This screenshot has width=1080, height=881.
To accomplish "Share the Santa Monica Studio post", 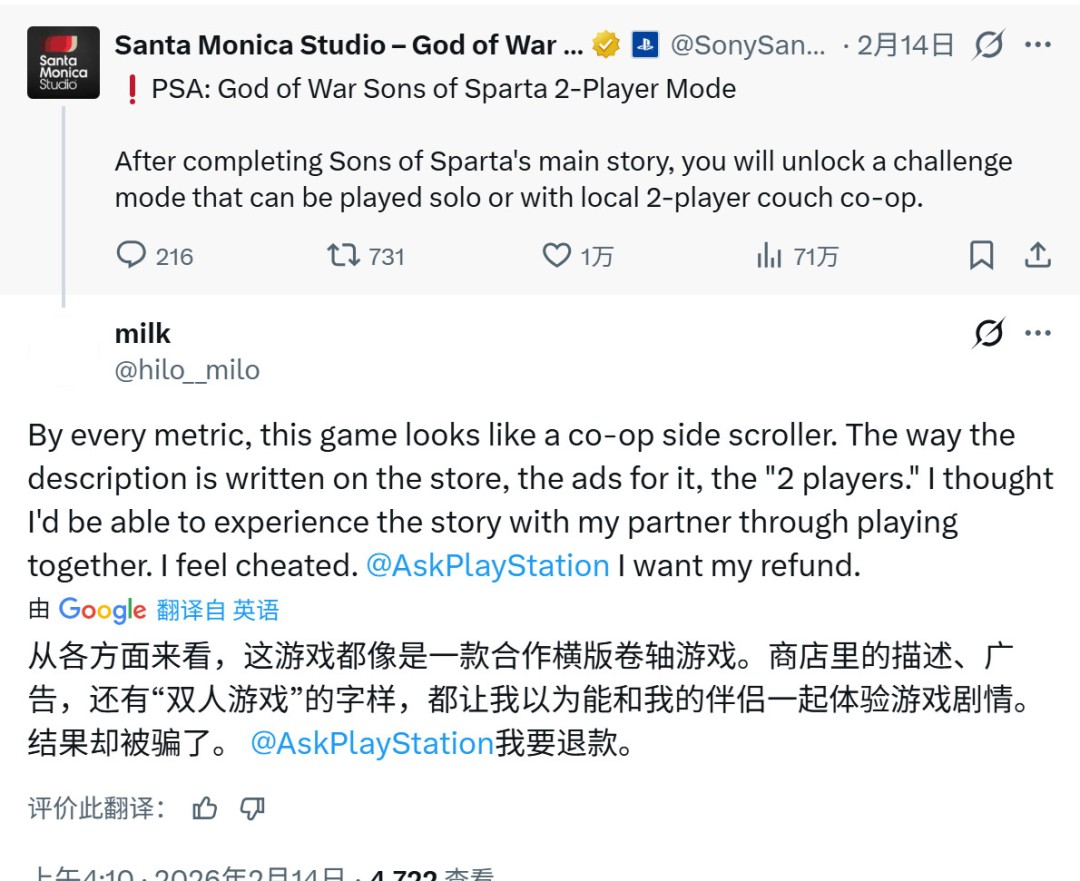I will [1038, 255].
